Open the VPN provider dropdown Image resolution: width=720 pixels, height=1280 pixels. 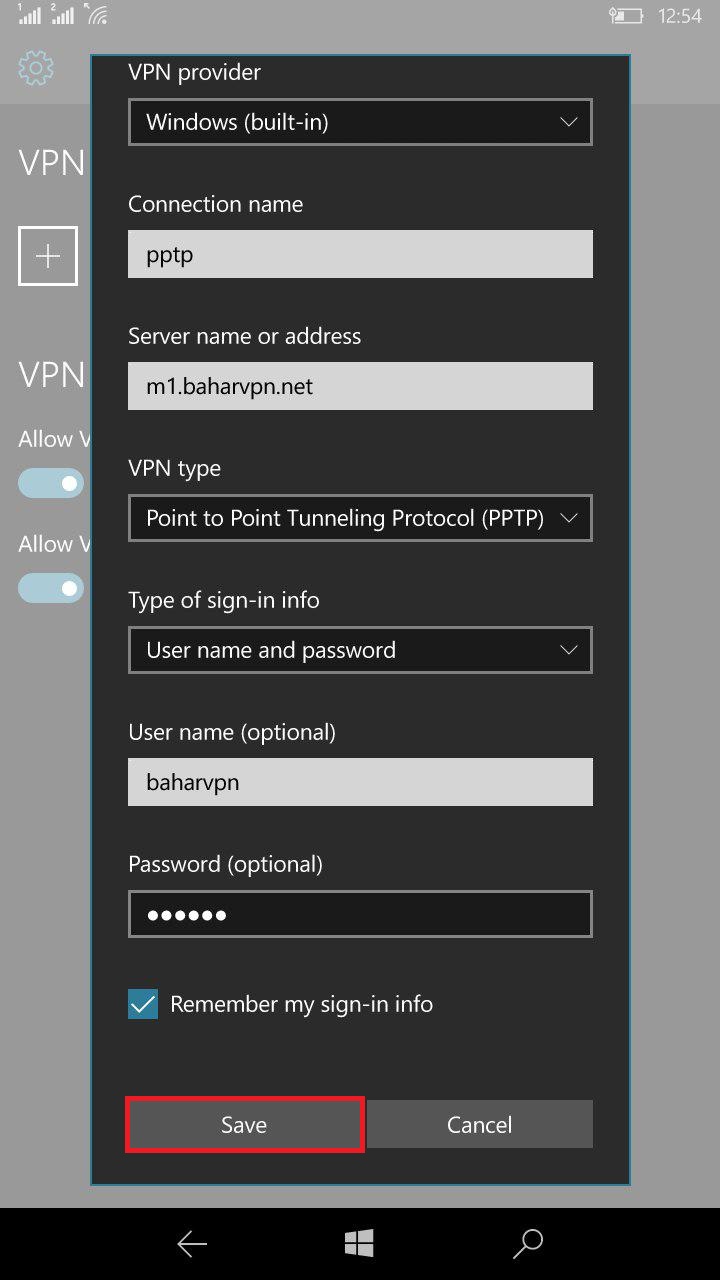360,122
